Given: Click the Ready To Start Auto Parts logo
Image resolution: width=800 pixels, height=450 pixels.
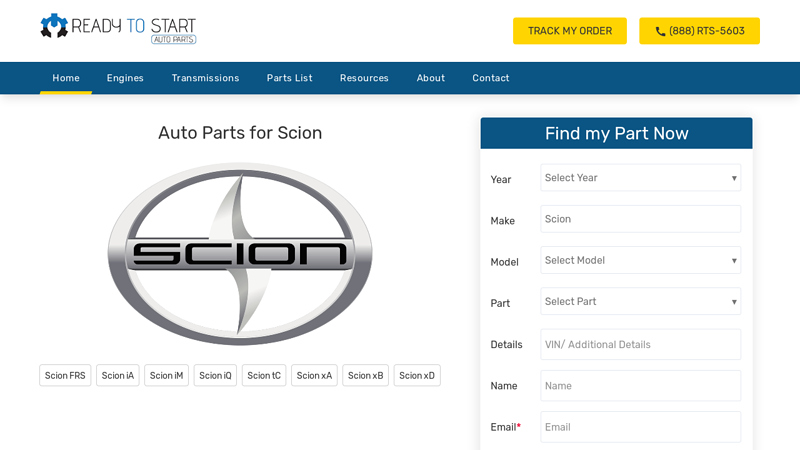Looking at the screenshot, I should coord(118,29).
